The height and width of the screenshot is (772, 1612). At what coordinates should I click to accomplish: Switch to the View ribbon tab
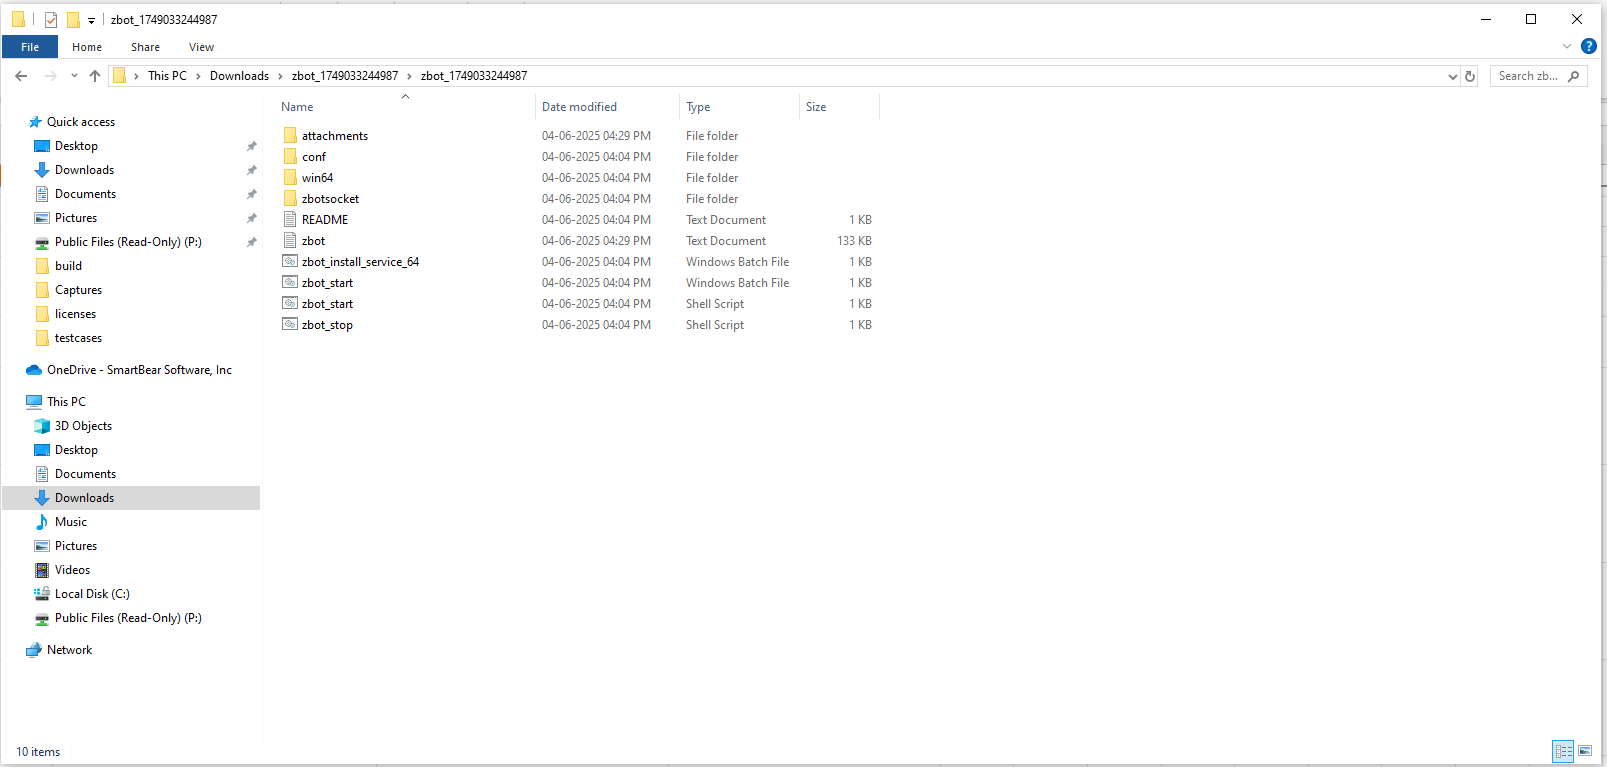tap(201, 47)
